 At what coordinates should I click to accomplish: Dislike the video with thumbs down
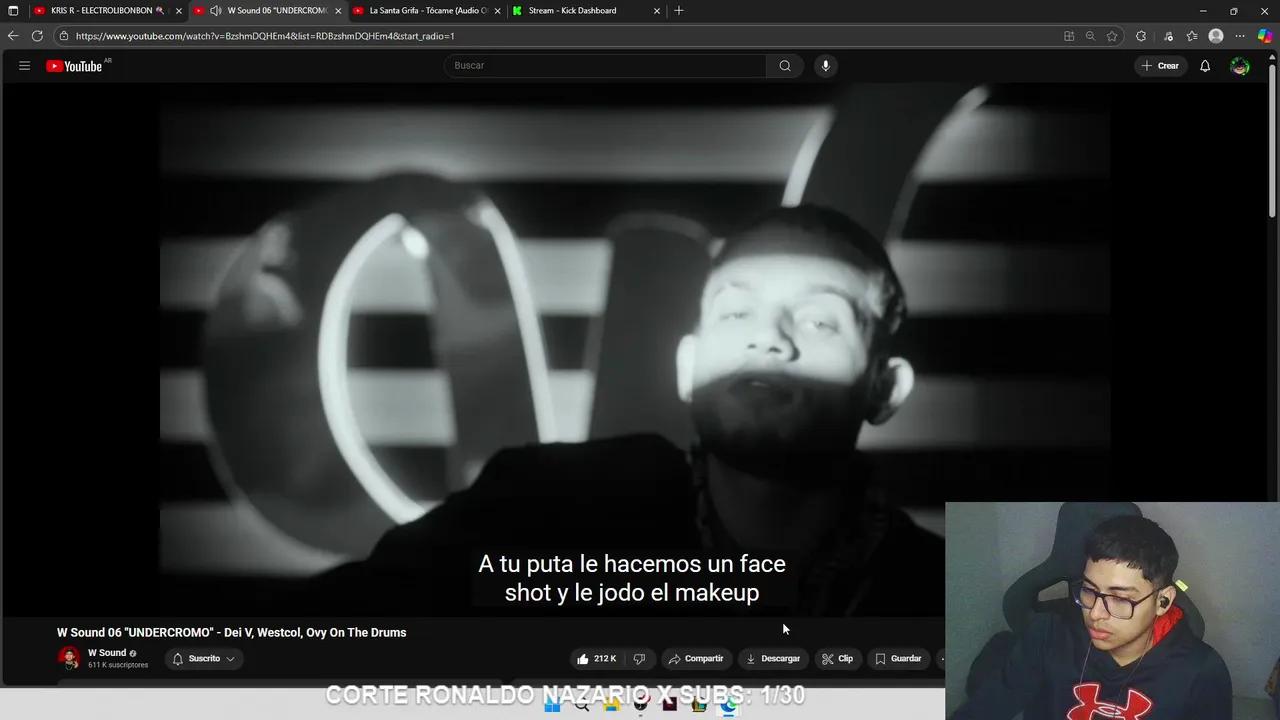[x=639, y=659]
